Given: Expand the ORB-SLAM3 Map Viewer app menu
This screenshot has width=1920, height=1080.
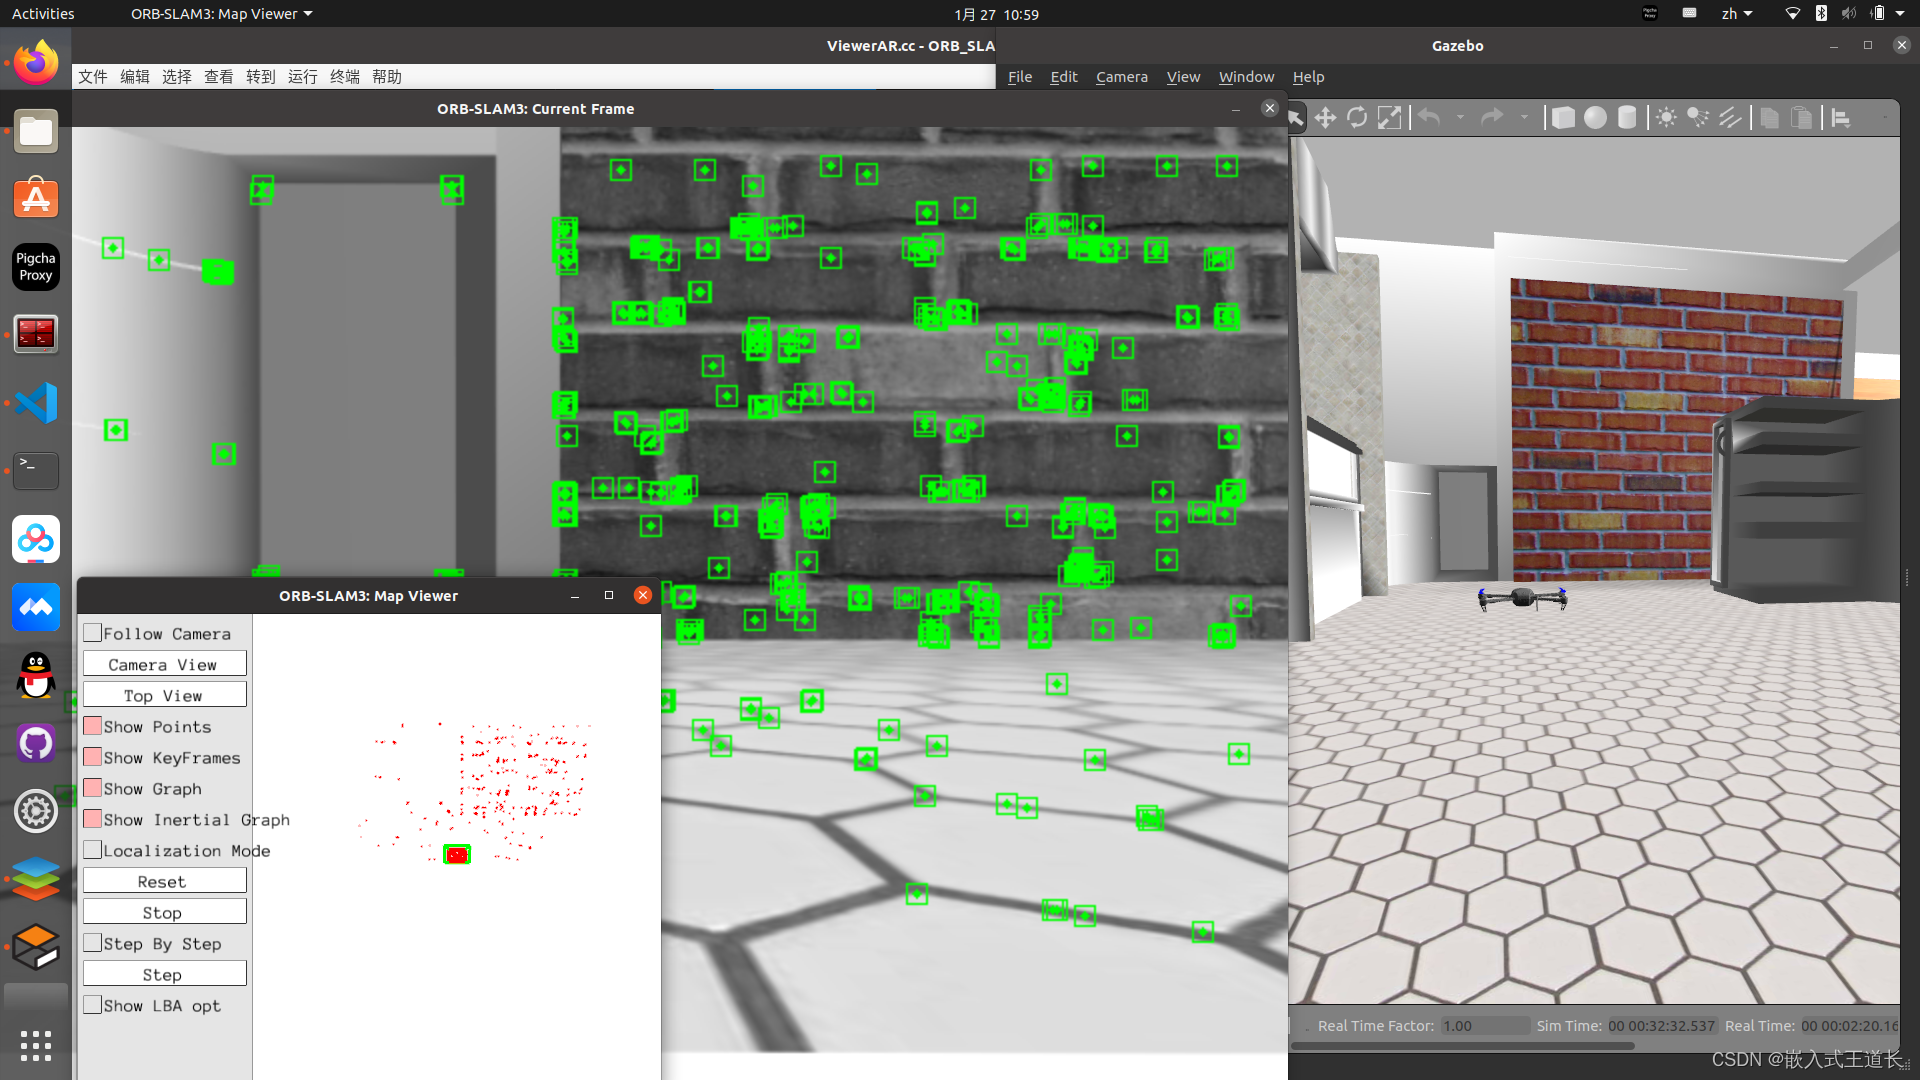Looking at the screenshot, I should click(x=222, y=14).
